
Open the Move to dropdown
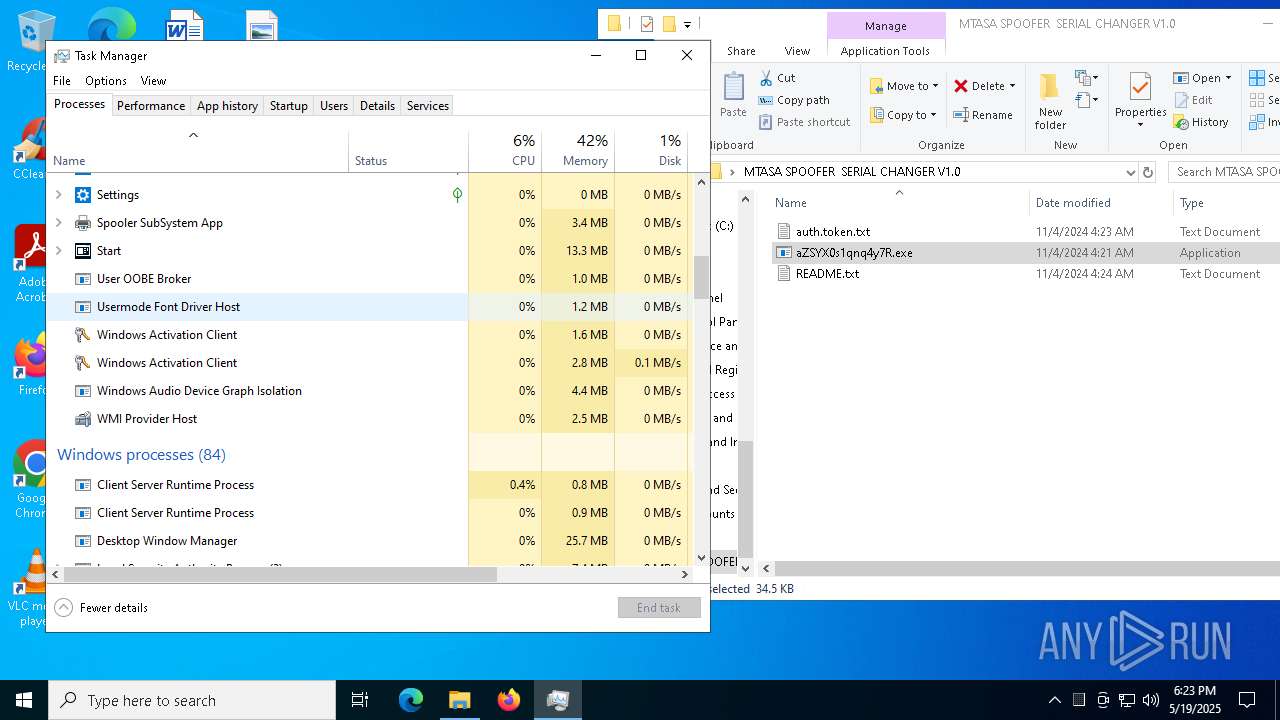(x=904, y=86)
